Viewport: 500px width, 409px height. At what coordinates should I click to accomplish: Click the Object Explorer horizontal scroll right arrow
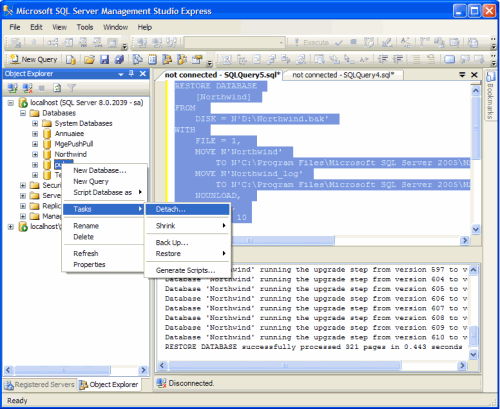(143, 370)
